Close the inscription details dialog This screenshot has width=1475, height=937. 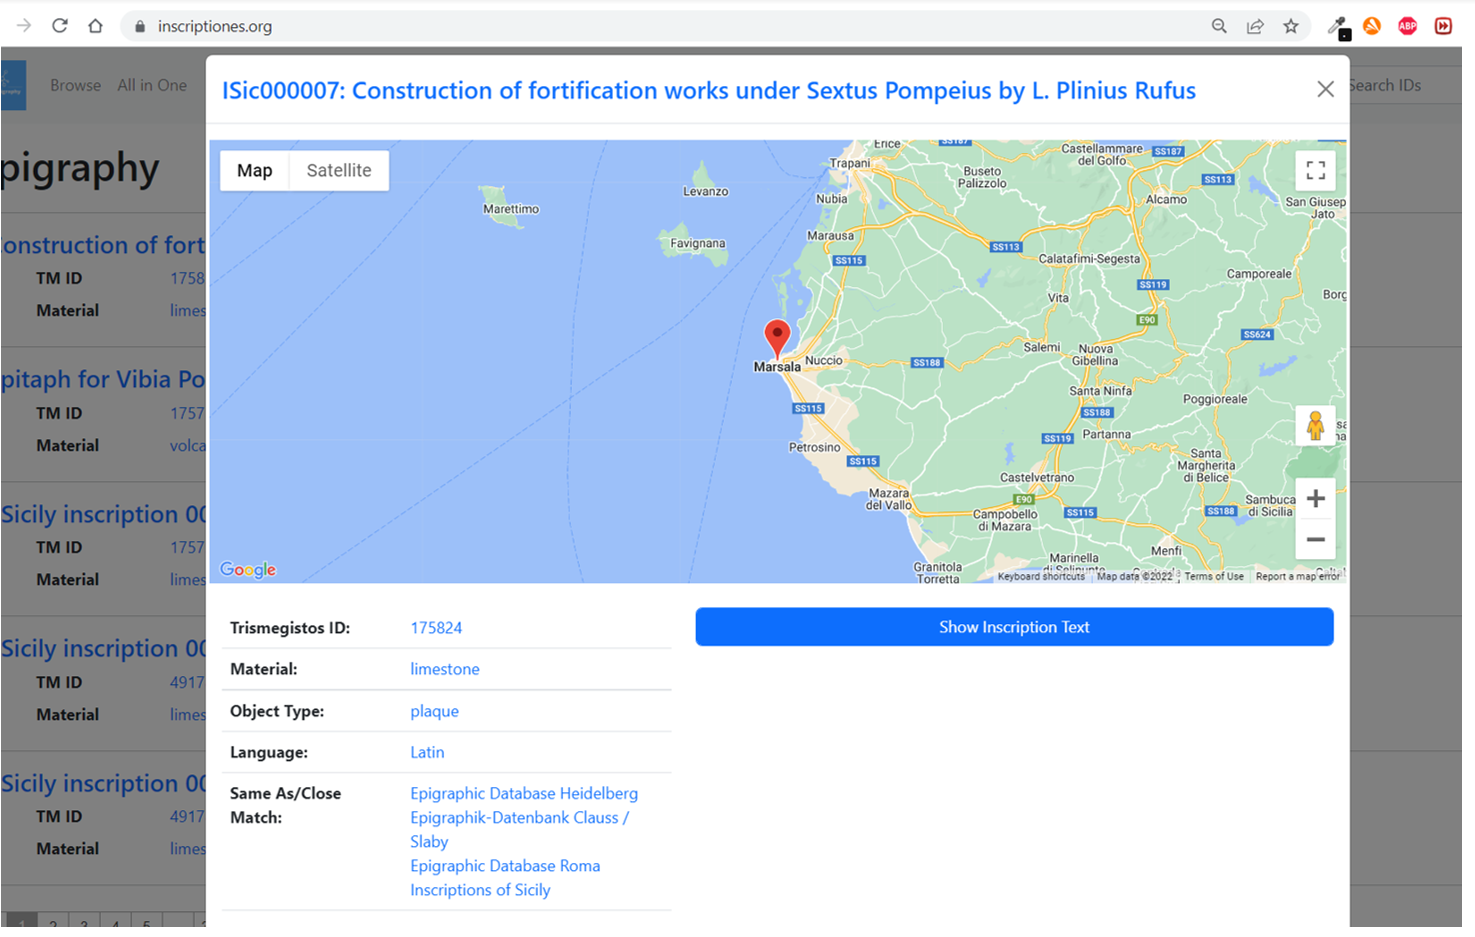click(x=1325, y=89)
